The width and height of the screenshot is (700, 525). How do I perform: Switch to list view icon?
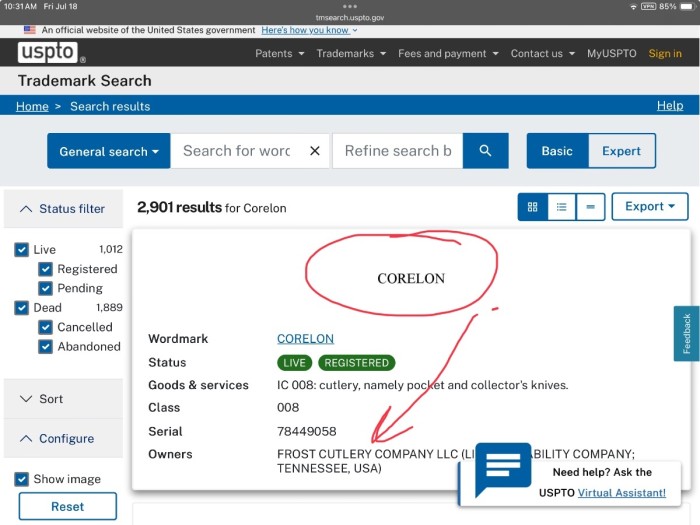coord(562,207)
